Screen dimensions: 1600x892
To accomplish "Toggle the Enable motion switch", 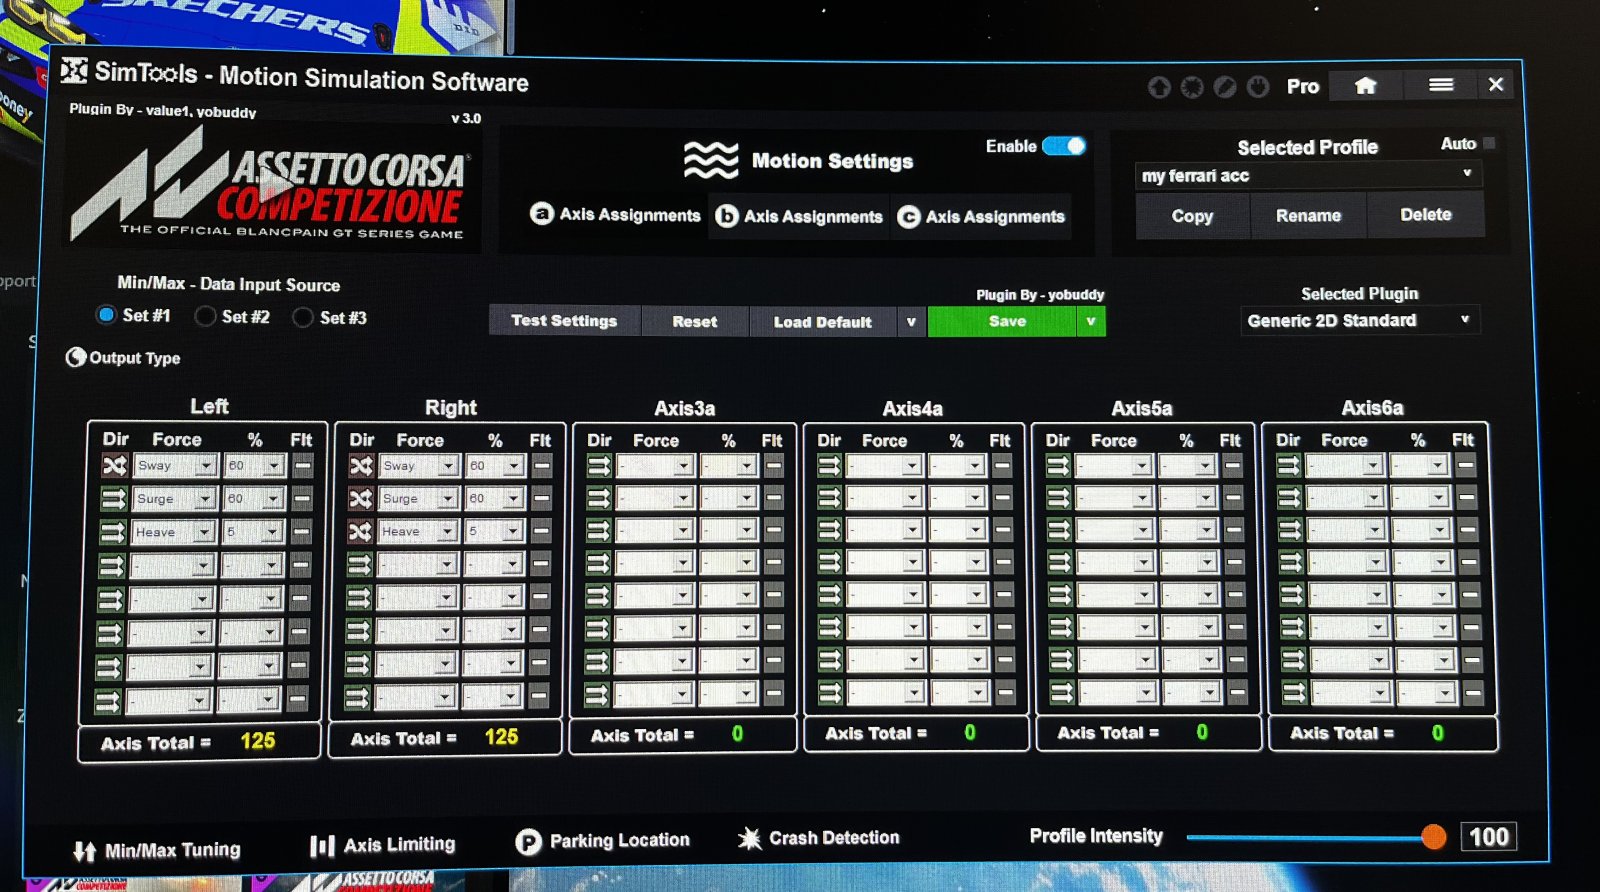I will point(1064,146).
